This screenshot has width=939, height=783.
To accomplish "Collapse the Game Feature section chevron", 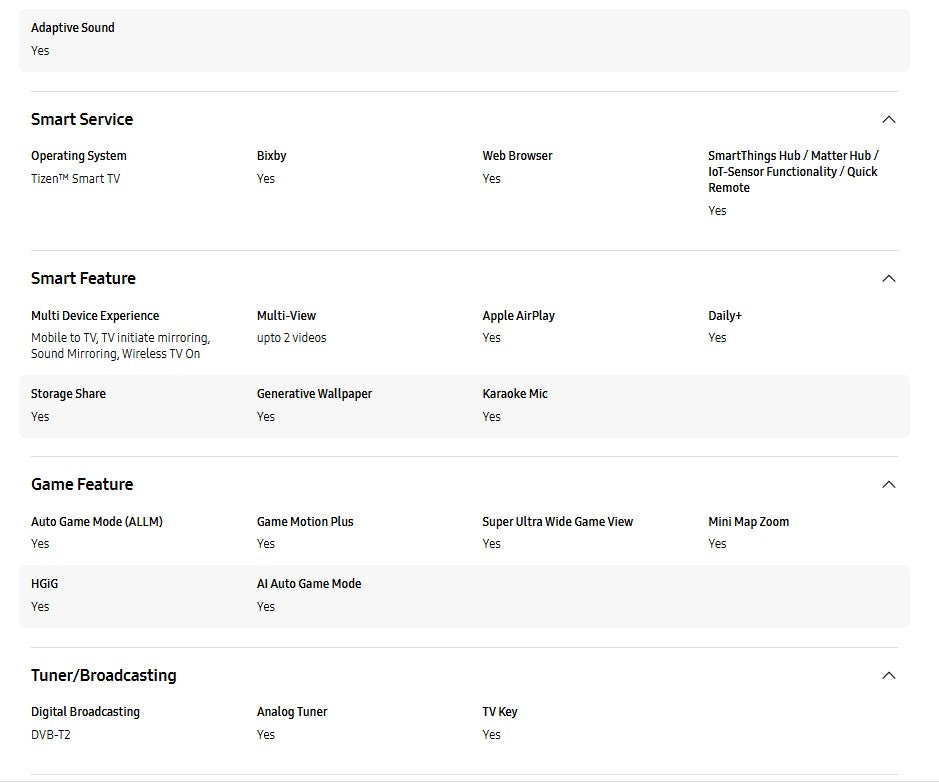I will pos(888,485).
